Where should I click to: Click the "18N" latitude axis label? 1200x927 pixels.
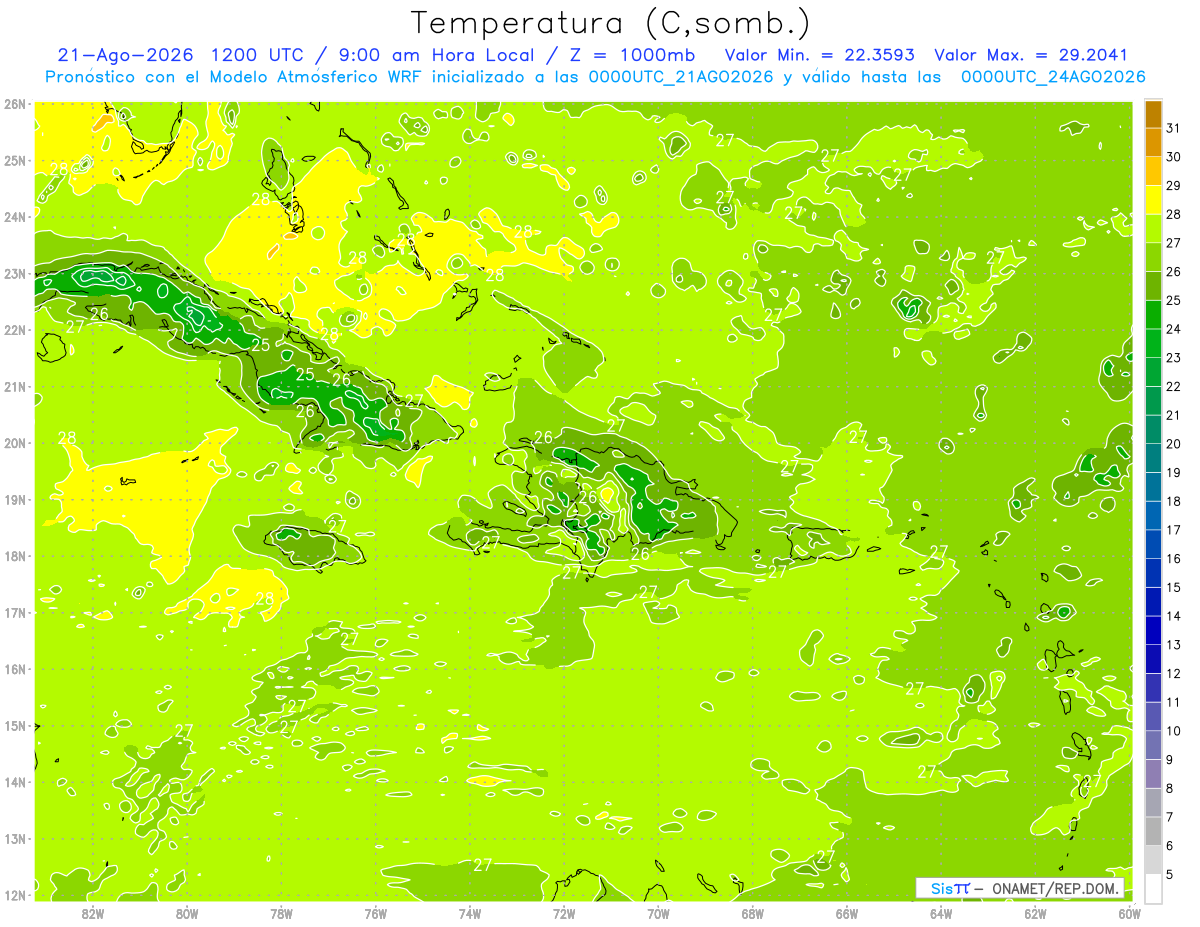point(15,556)
